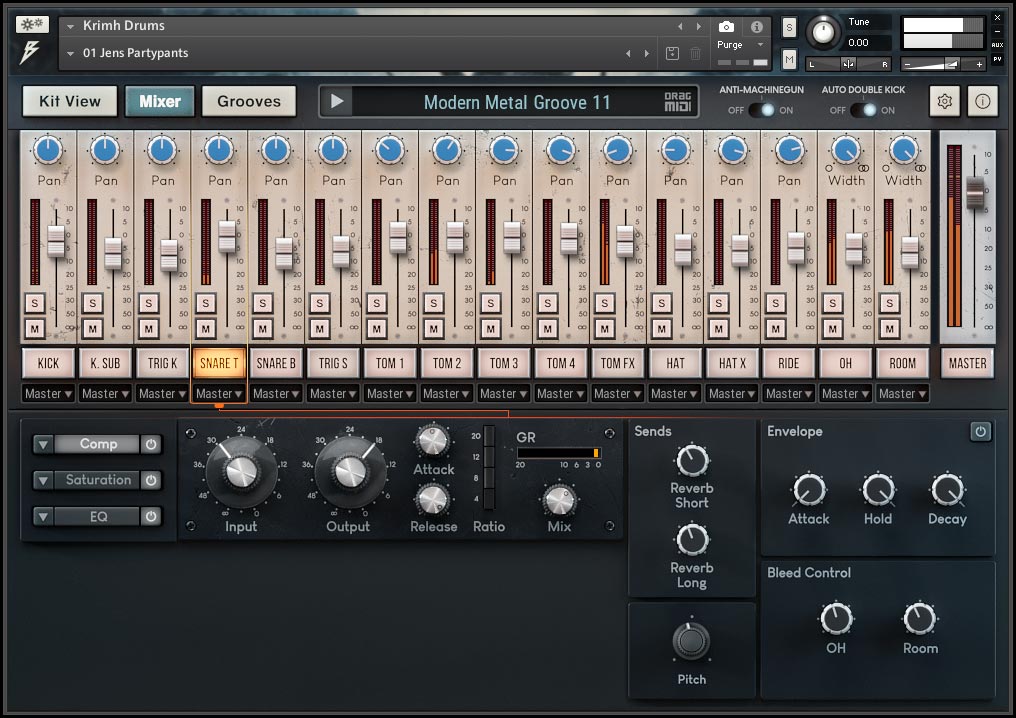Image resolution: width=1016 pixels, height=718 pixels.
Task: Click the Kontakt stereo pan L-R slider
Action: [848, 64]
